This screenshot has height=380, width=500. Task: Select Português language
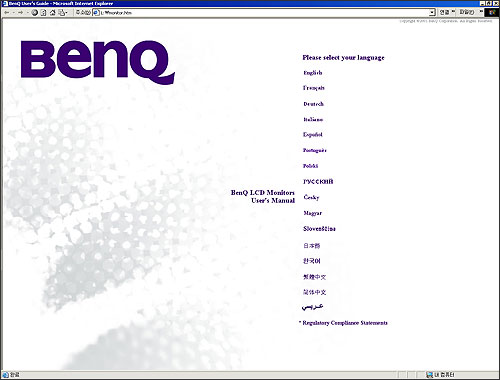(x=315, y=150)
